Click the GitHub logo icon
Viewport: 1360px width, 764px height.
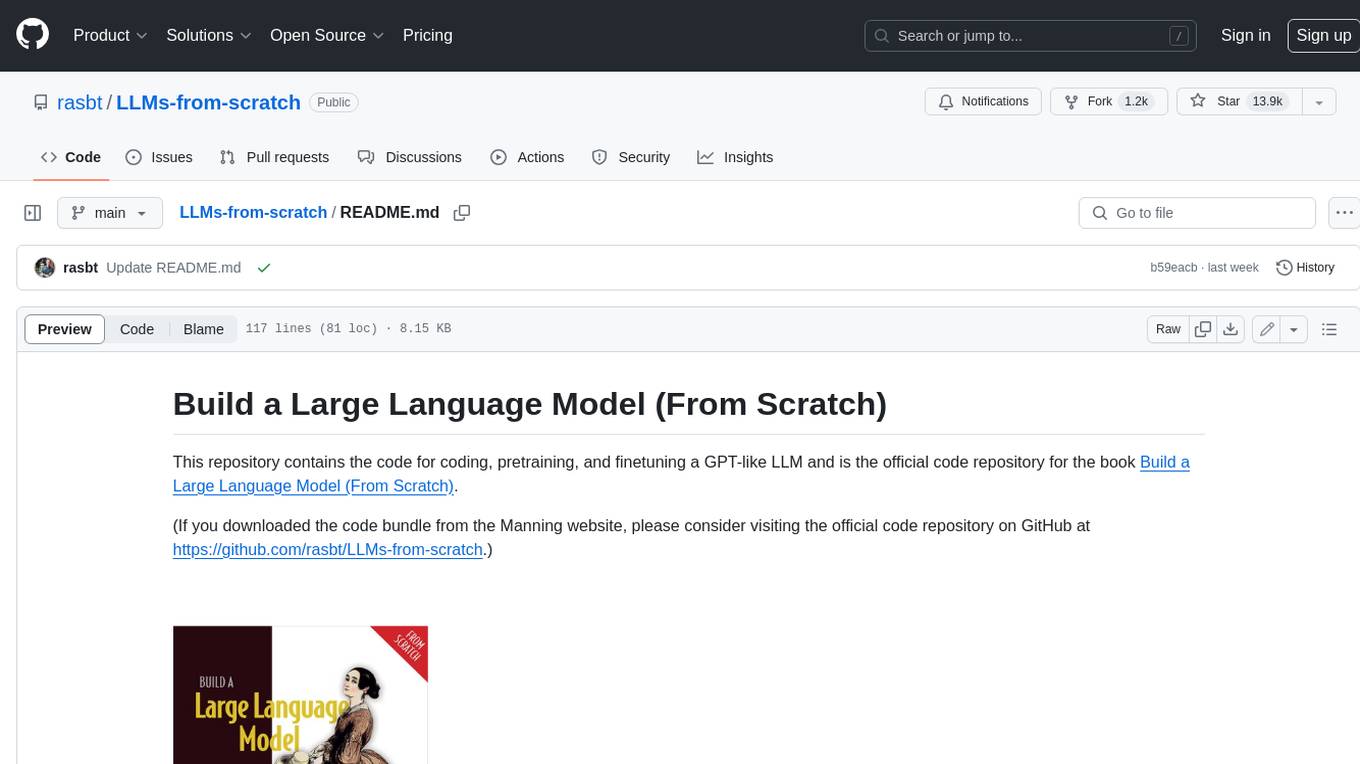coord(32,35)
